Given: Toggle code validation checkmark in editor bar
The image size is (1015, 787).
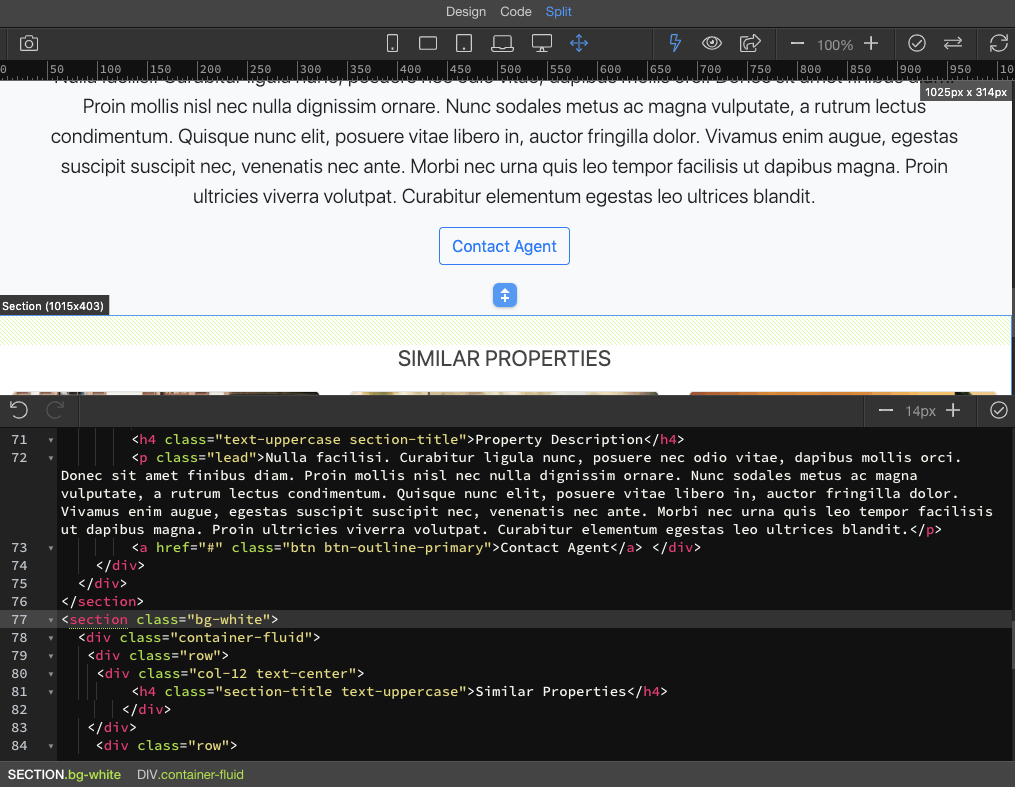Looking at the screenshot, I should coord(997,411).
